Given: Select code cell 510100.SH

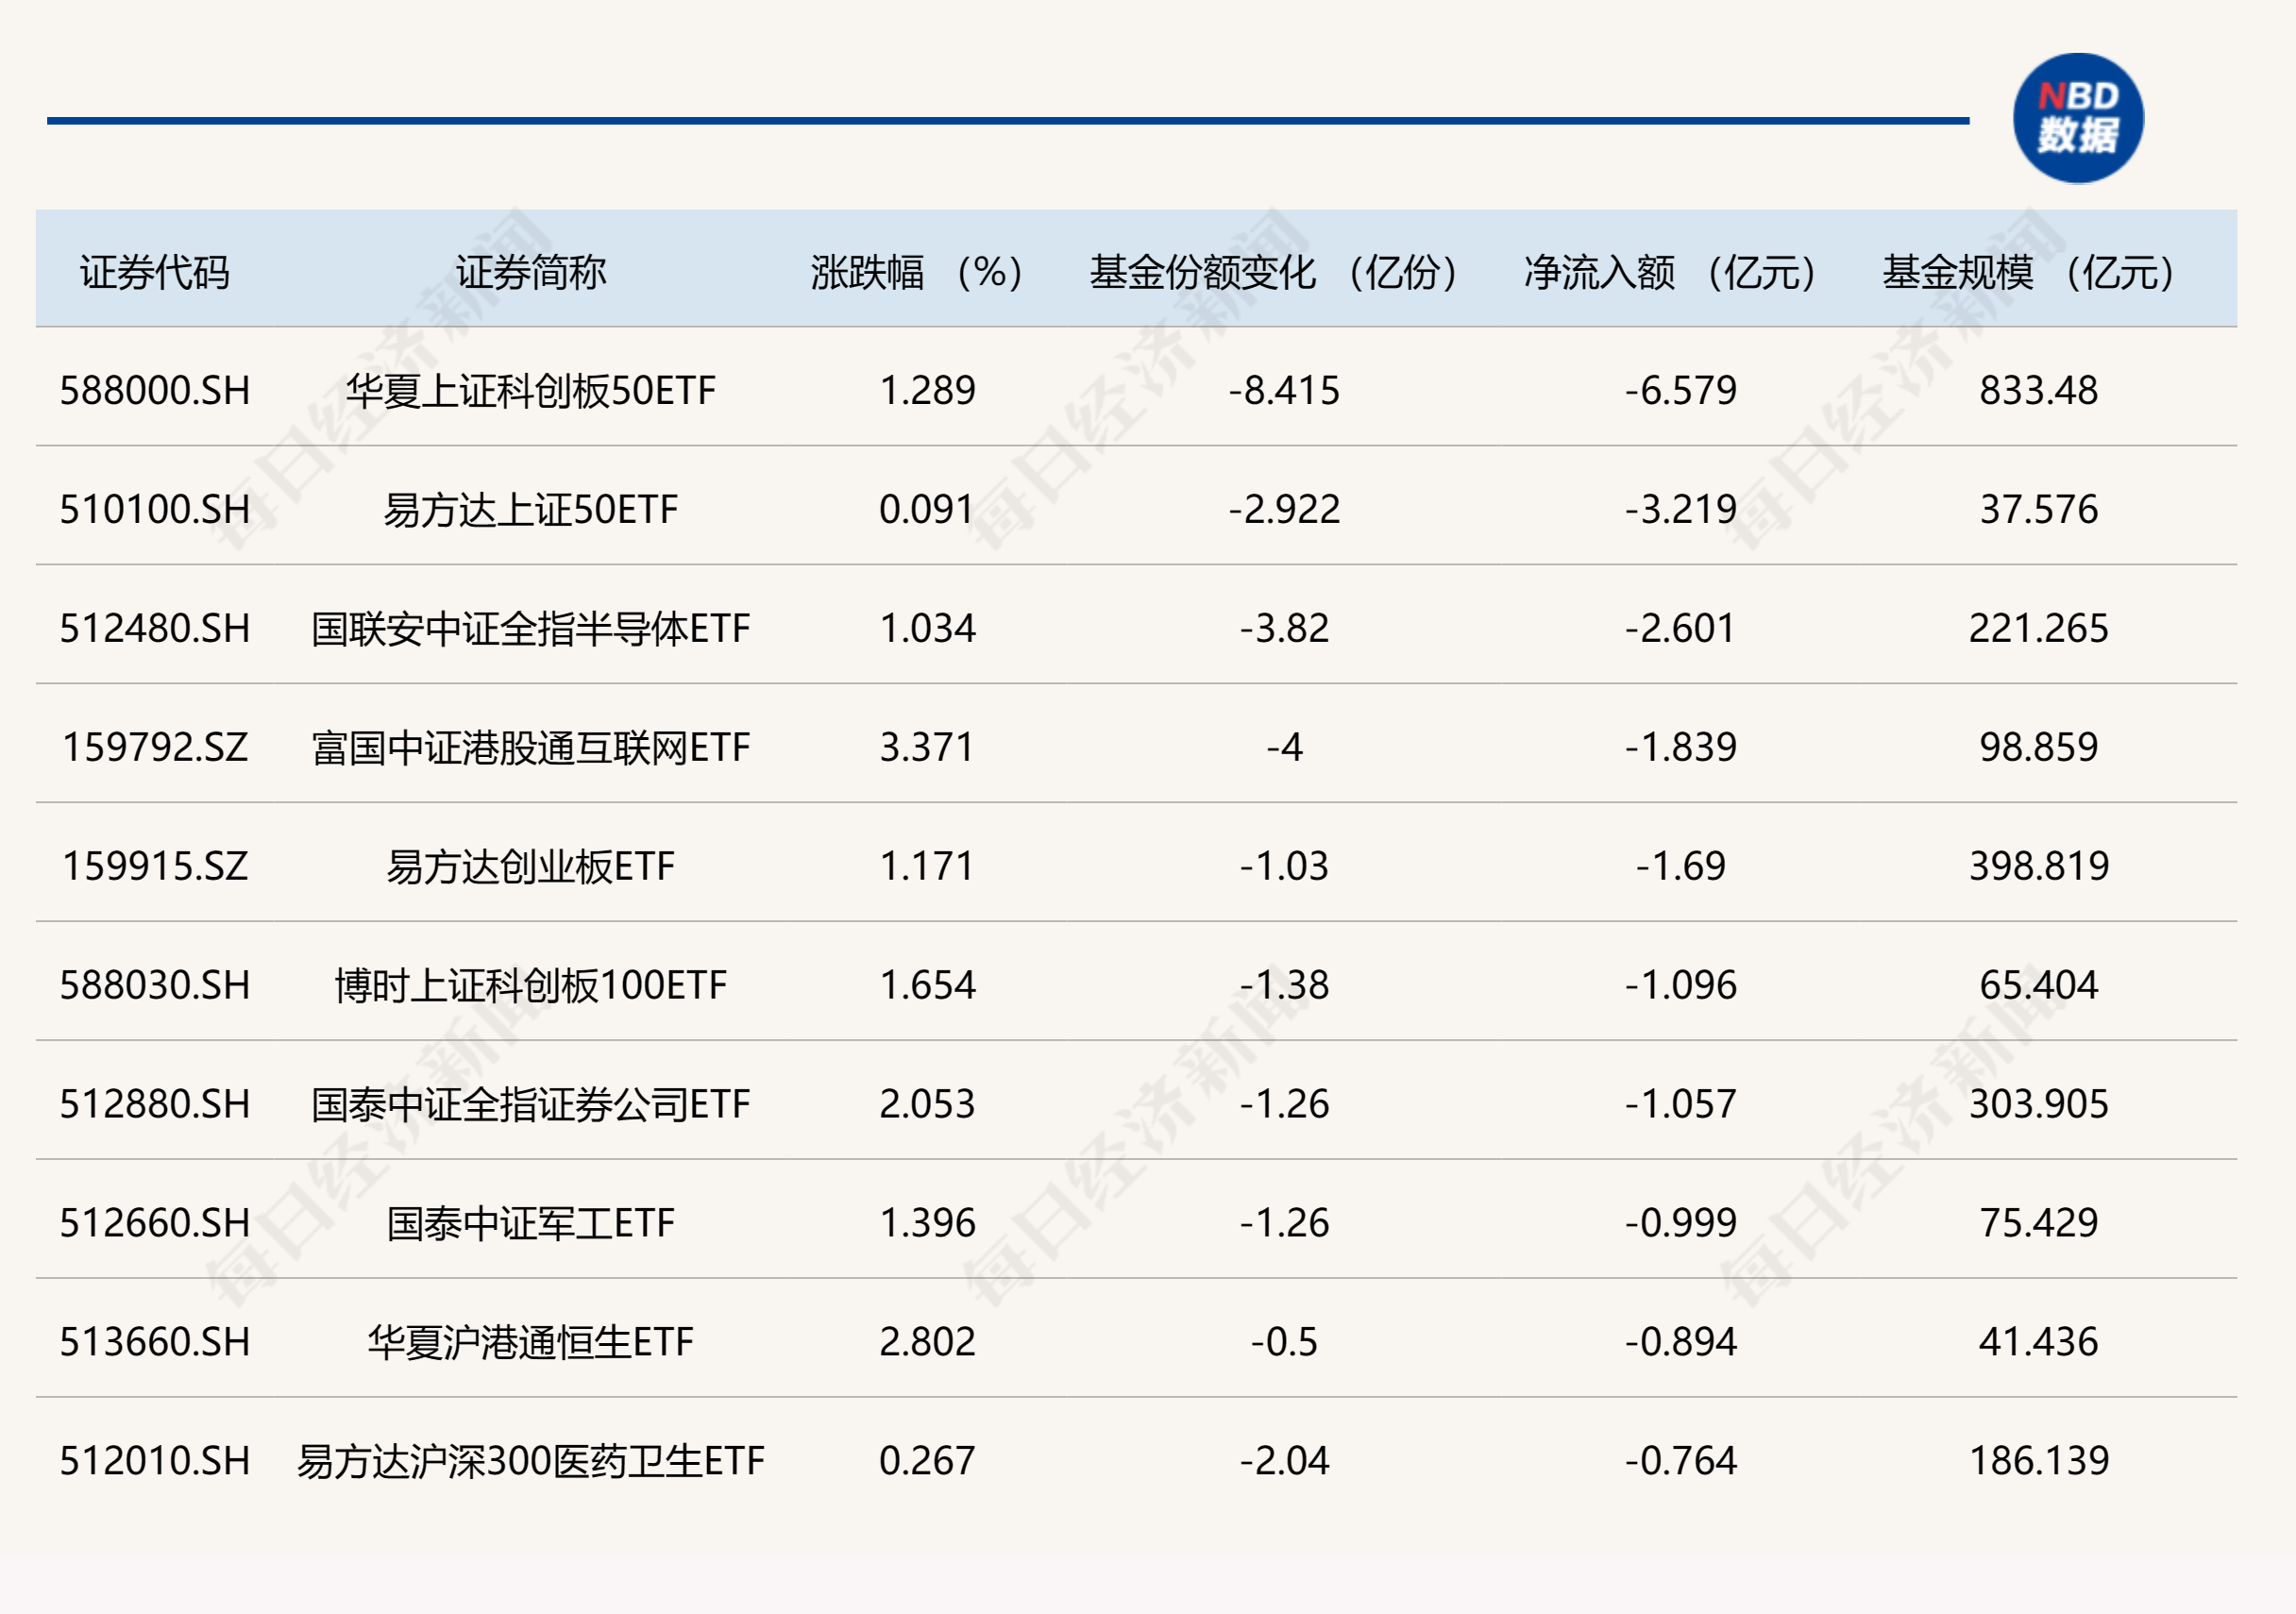Looking at the screenshot, I should (x=155, y=509).
